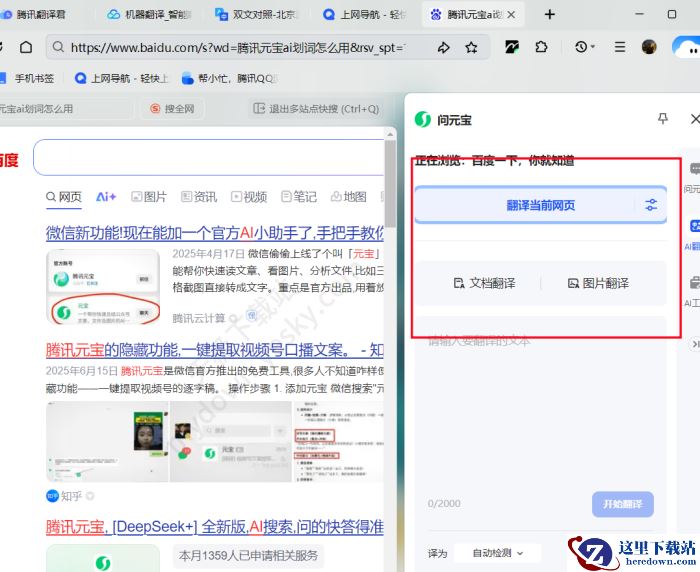
Task: Open a new tab with the plus button
Action: (550, 15)
